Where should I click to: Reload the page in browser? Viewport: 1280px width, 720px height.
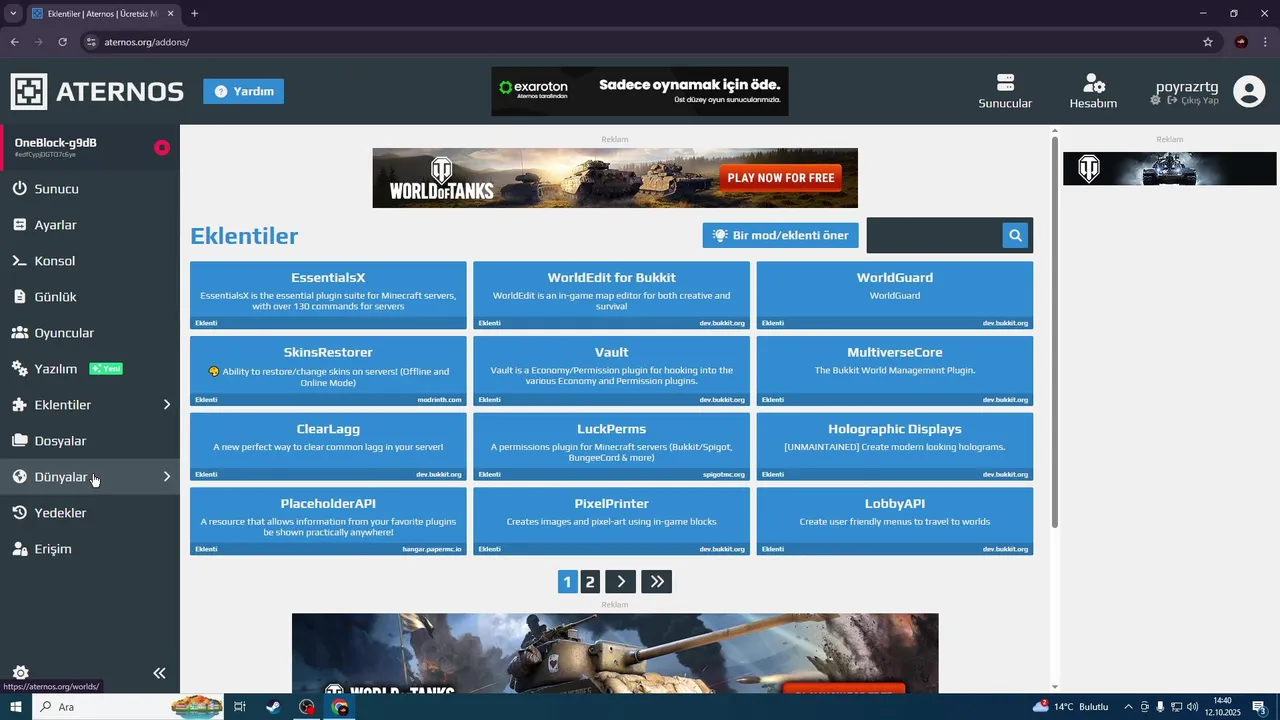click(x=62, y=42)
